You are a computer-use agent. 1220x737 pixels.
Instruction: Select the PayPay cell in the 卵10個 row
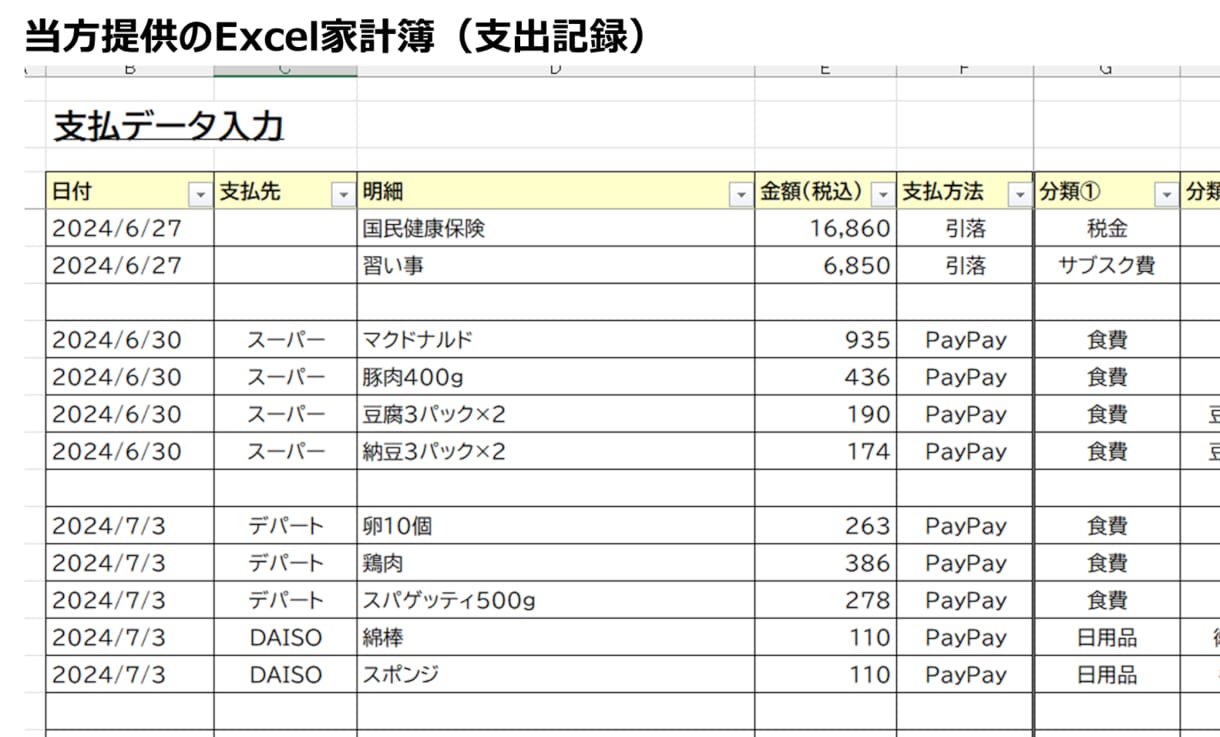965,526
